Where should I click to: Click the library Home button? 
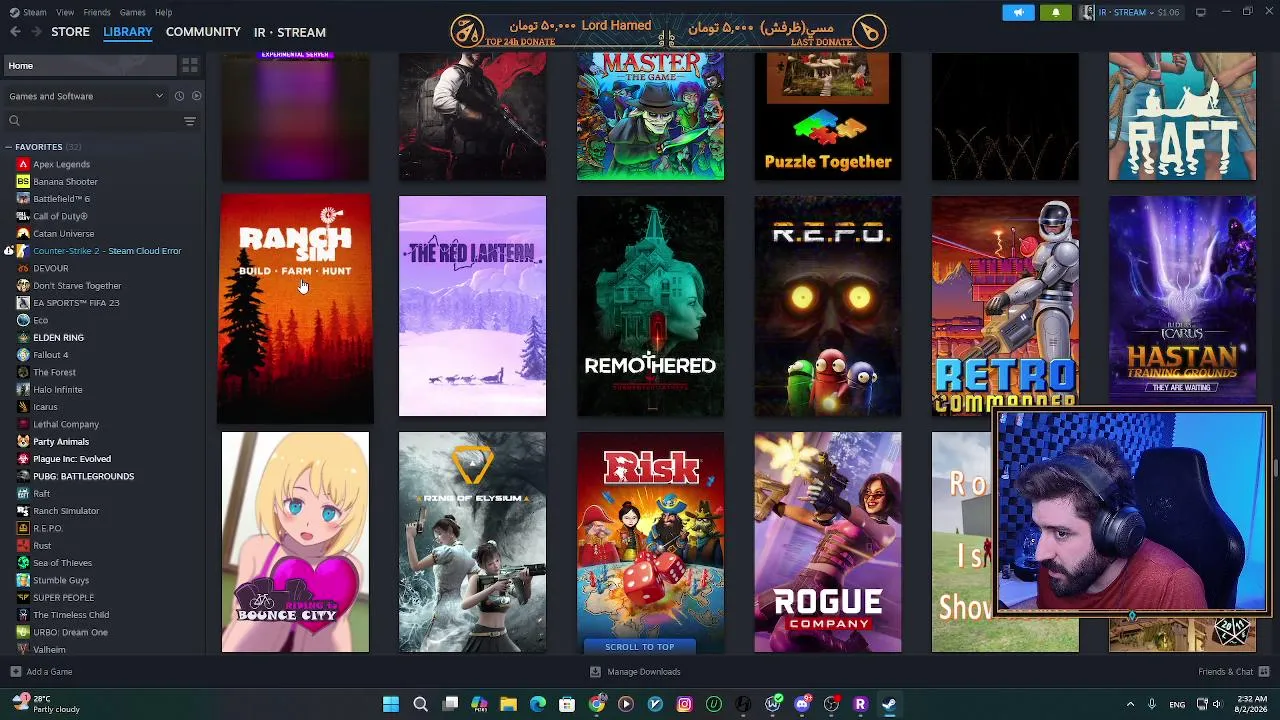pos(90,65)
